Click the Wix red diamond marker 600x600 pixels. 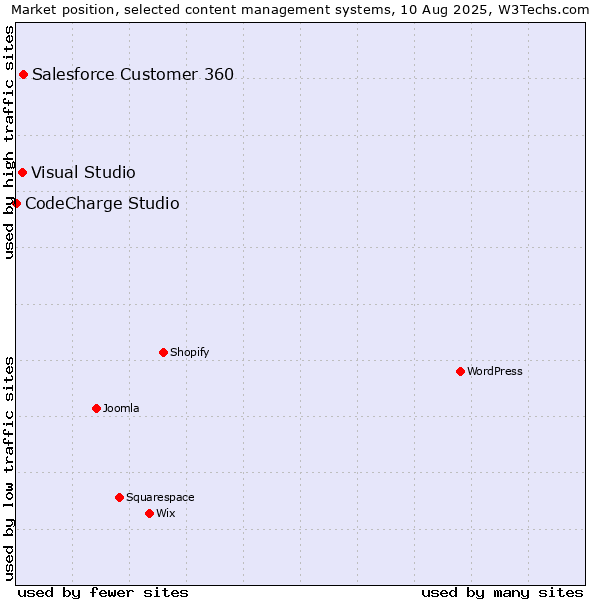150,514
